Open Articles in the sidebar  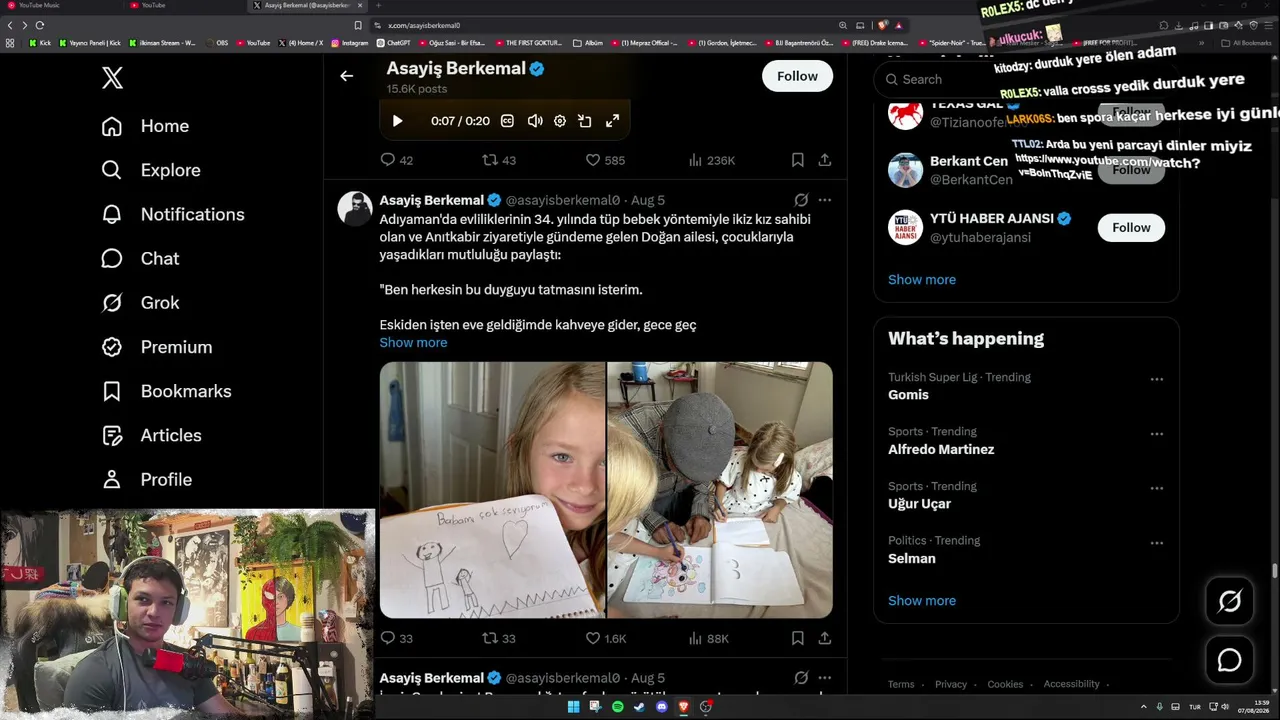pos(151,435)
